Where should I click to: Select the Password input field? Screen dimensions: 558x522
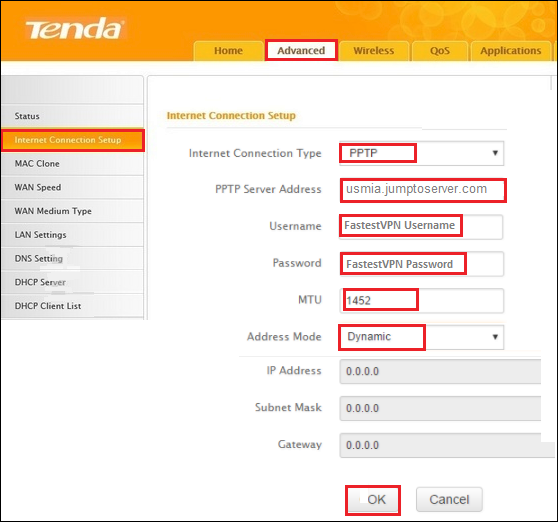(x=422, y=264)
